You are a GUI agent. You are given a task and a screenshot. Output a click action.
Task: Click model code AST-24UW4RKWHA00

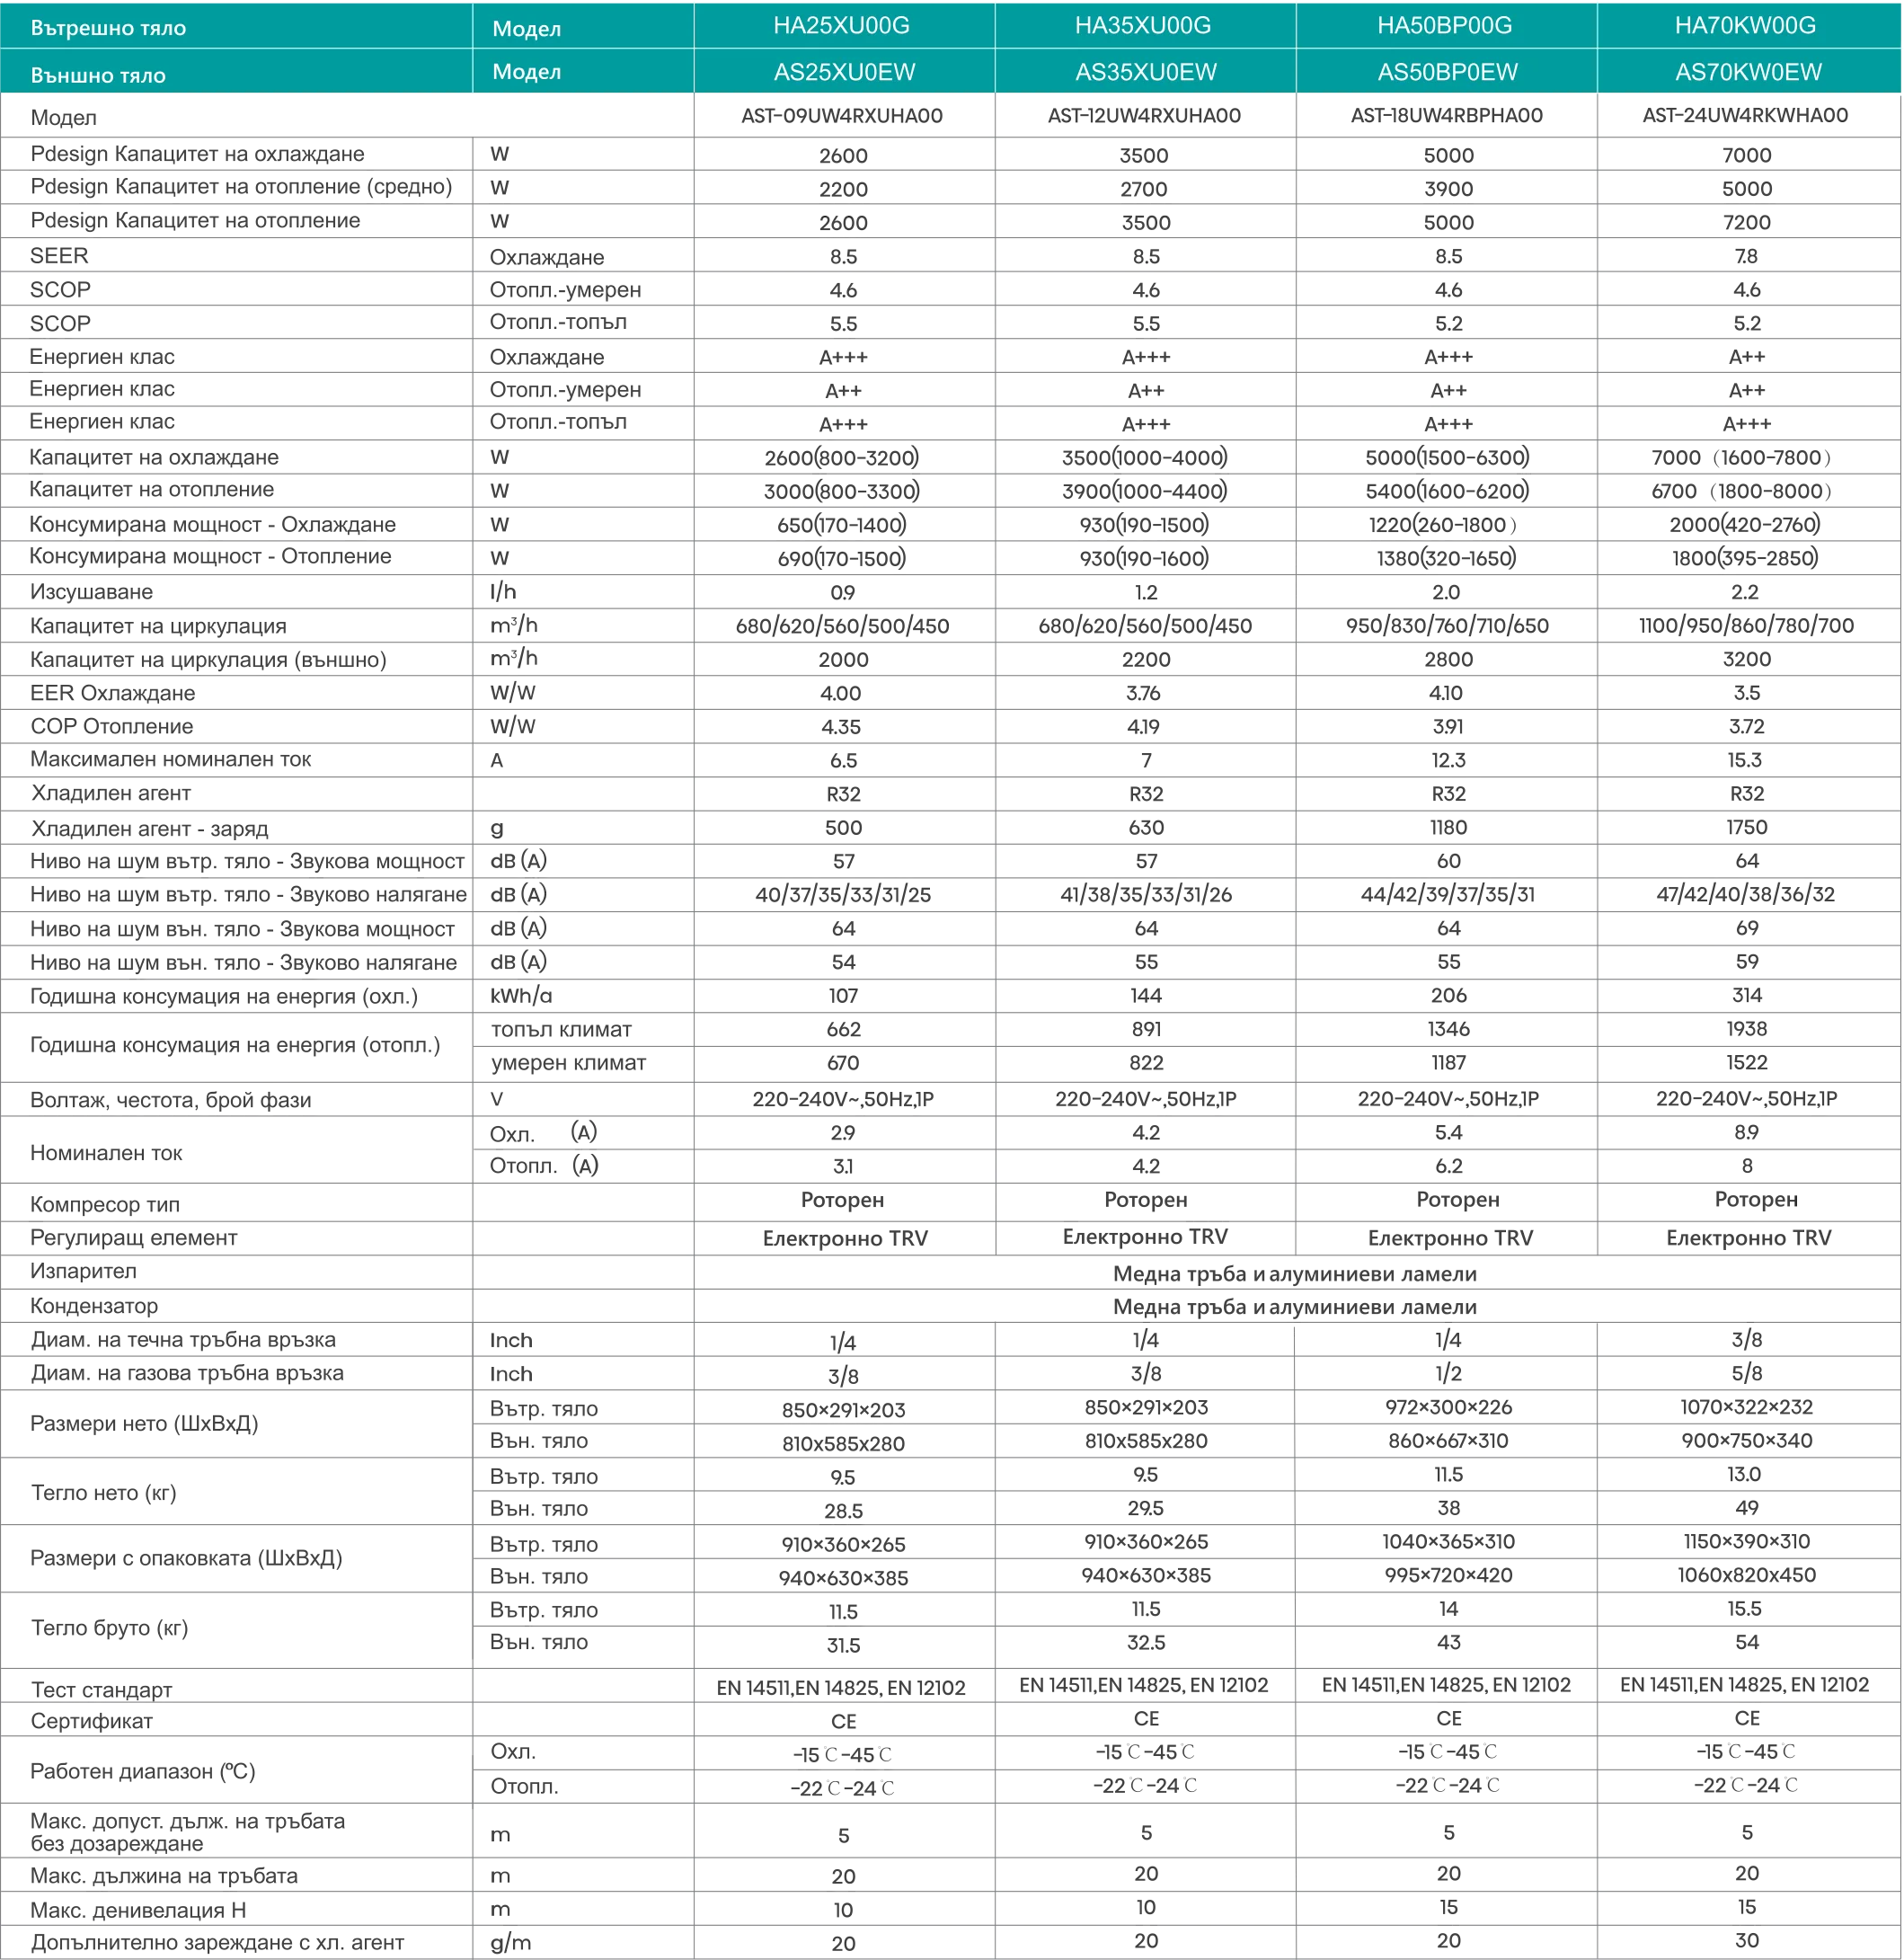click(x=1745, y=116)
